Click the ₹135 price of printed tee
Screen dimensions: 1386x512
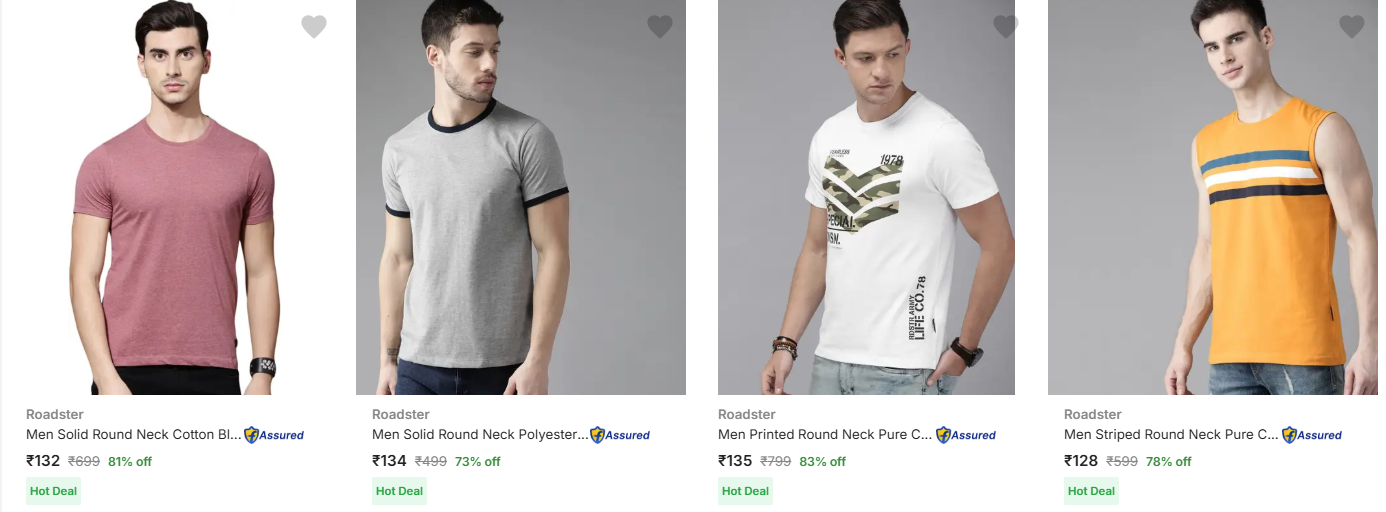click(x=735, y=461)
